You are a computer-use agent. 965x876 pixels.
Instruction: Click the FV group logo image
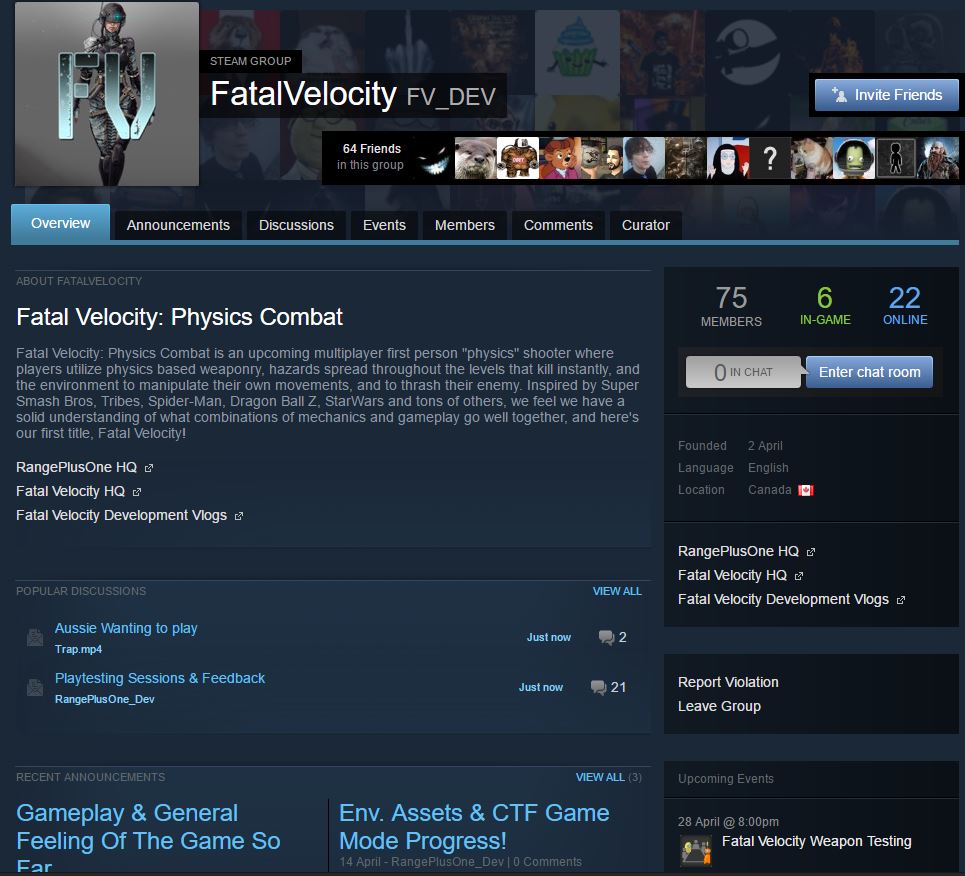107,94
